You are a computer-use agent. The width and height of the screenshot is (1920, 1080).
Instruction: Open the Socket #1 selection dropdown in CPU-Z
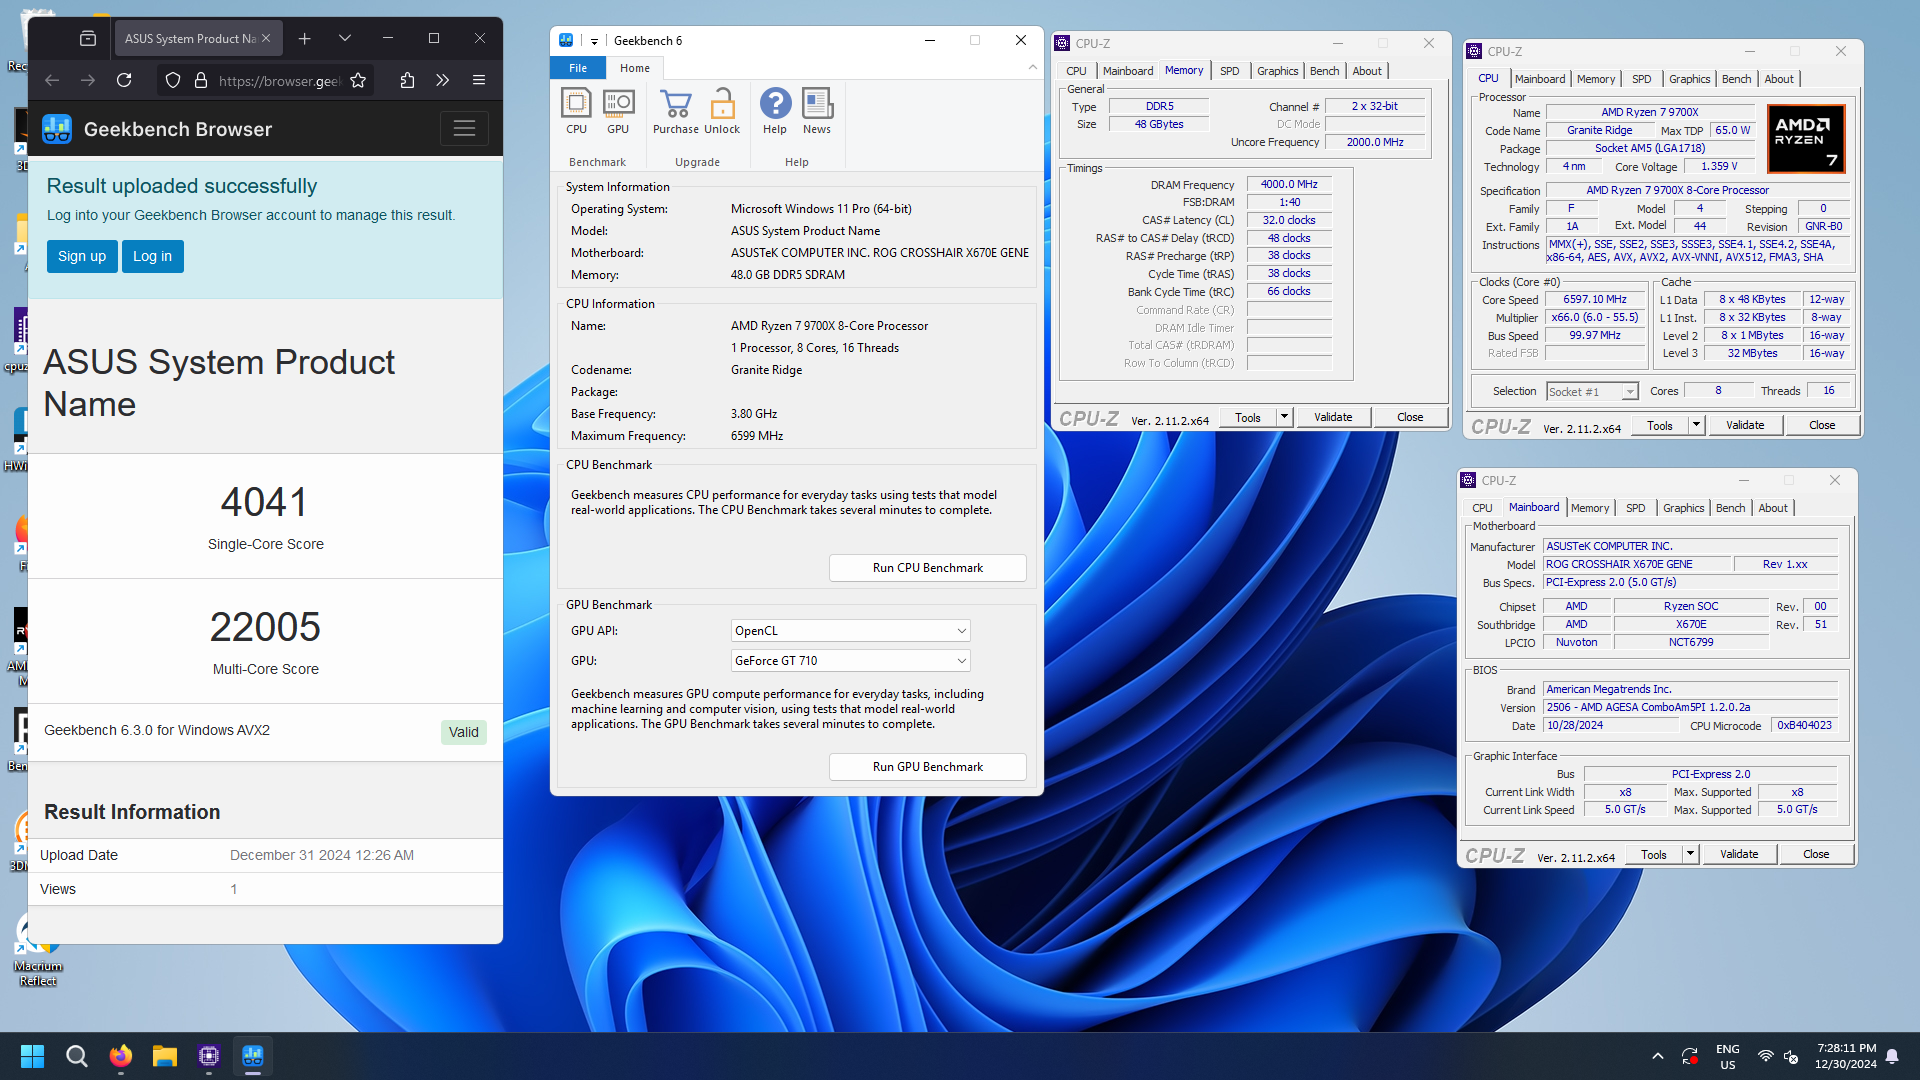(x=1592, y=392)
